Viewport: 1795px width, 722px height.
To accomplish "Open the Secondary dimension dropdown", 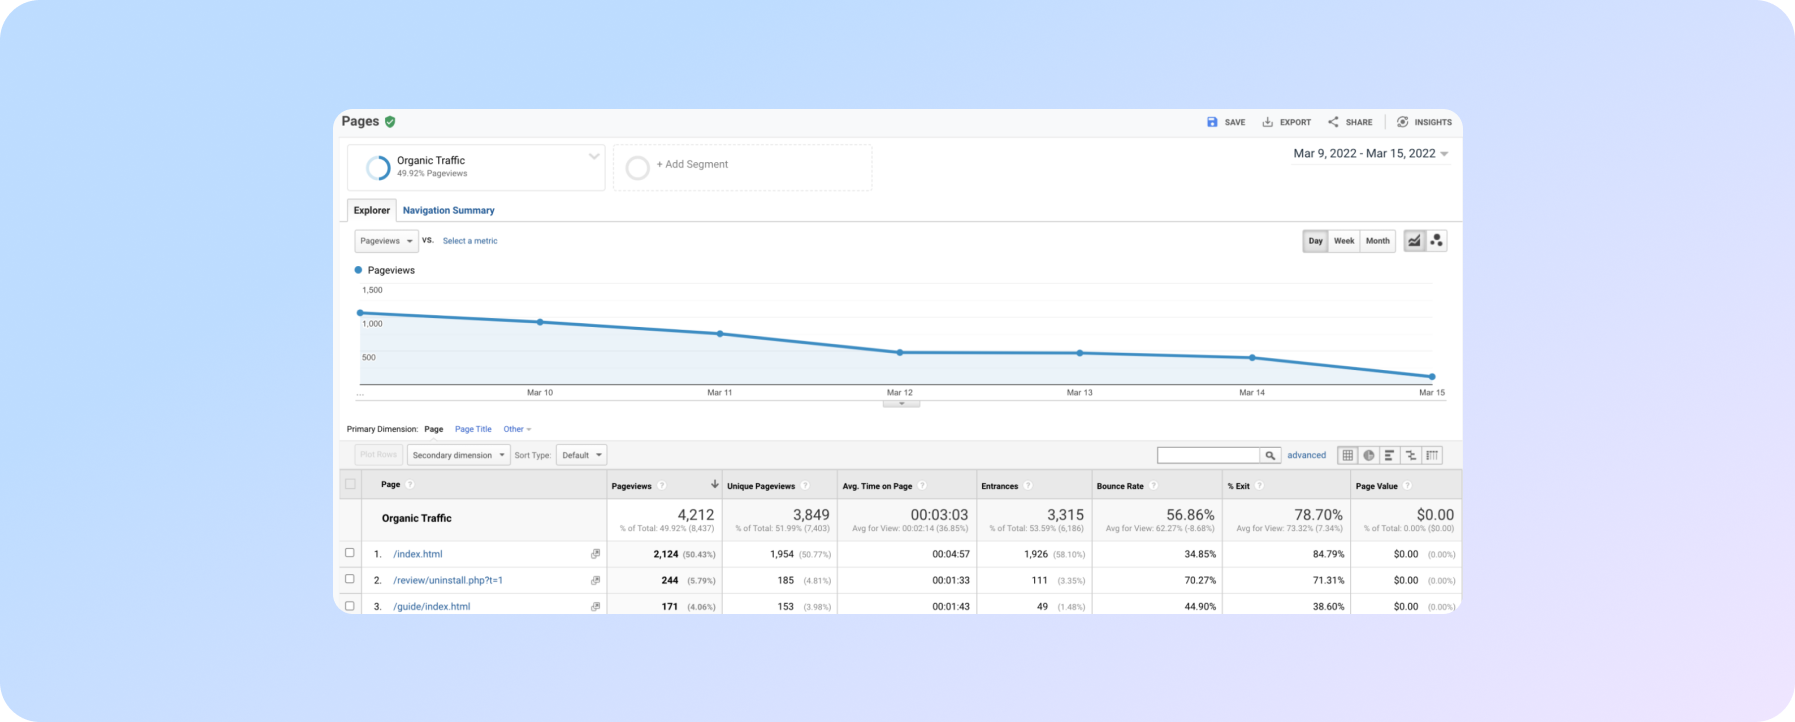I will (x=458, y=455).
